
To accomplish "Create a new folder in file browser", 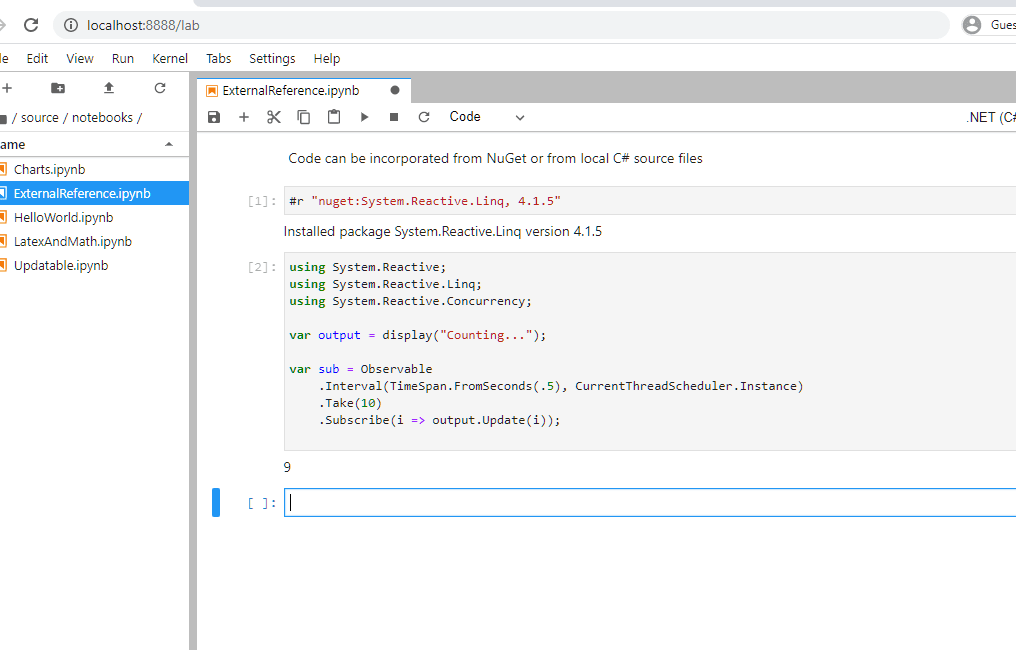I will [58, 88].
